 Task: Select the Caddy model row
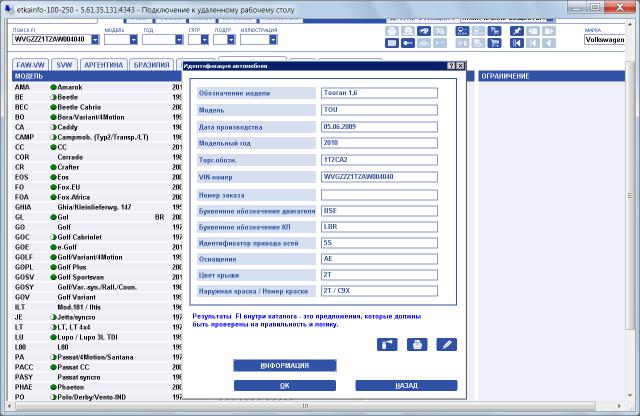tap(97, 127)
